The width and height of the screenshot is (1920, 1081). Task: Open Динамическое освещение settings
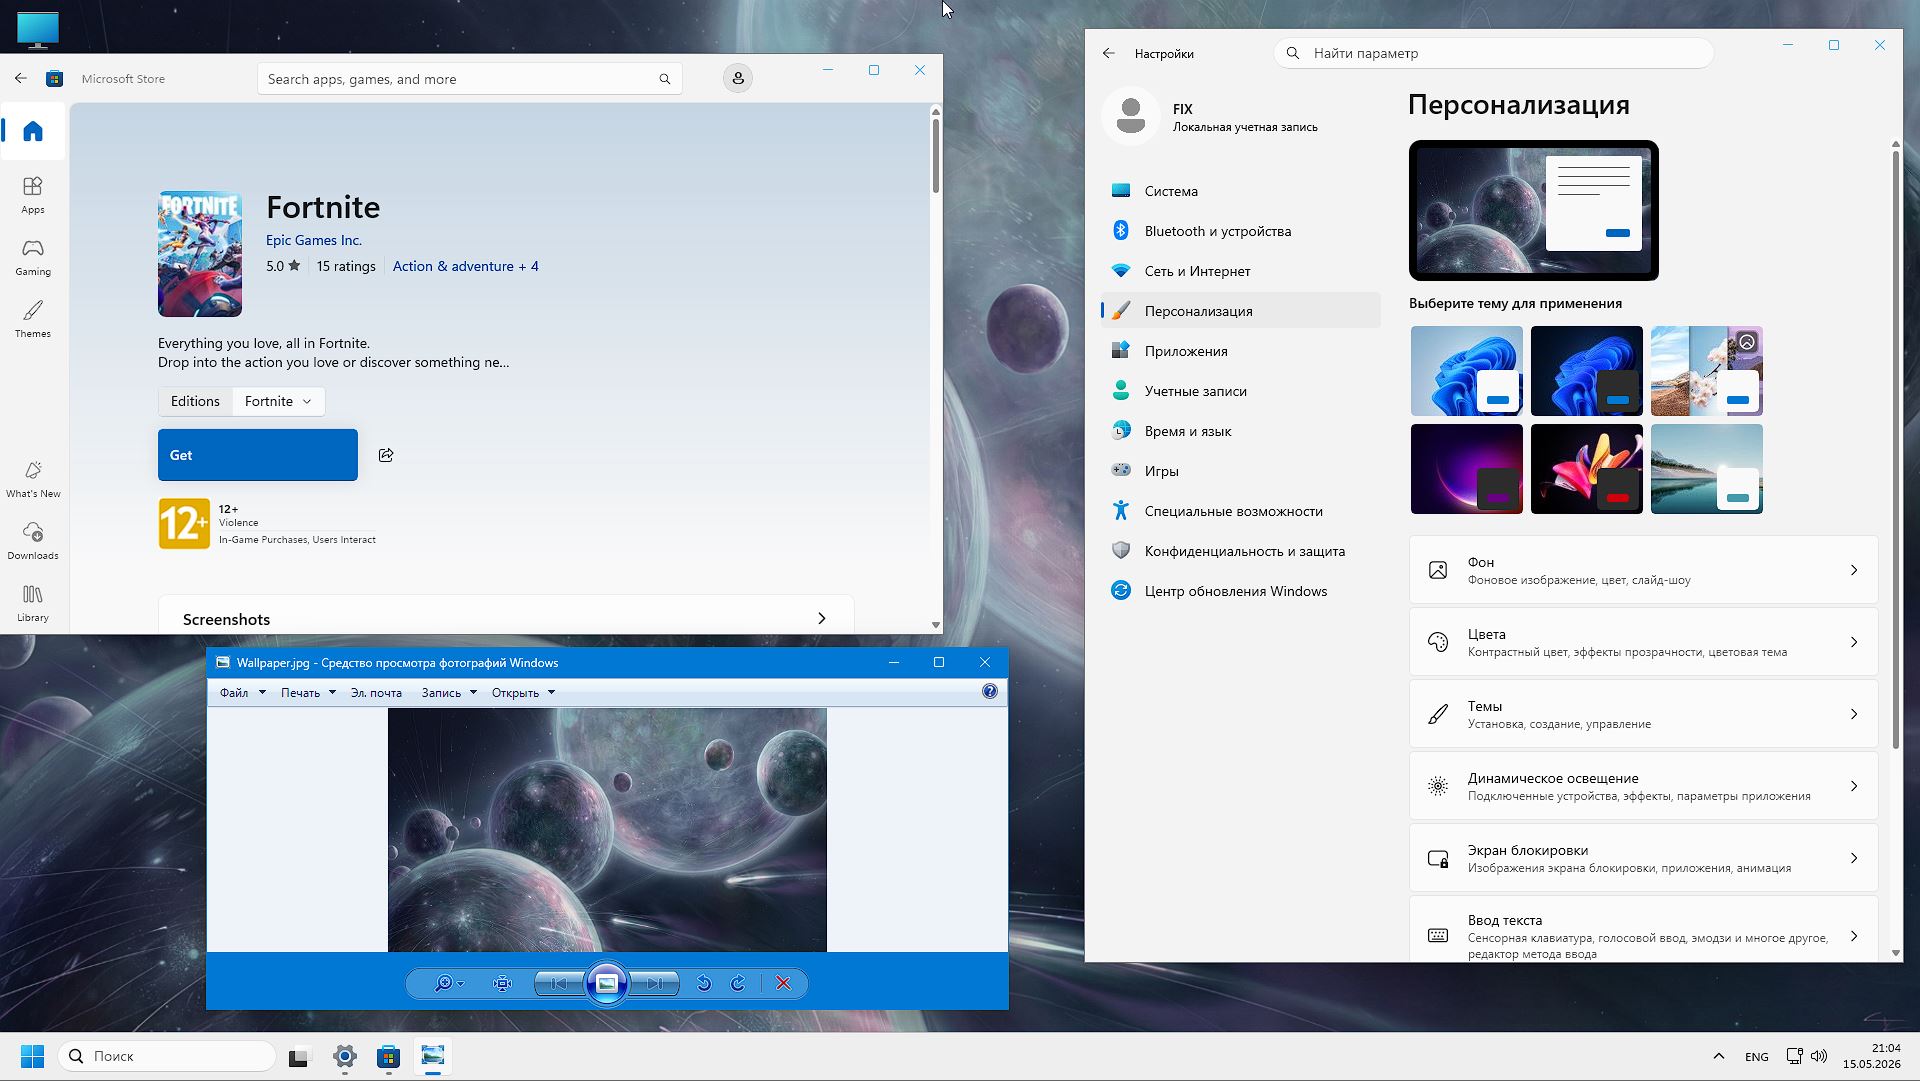coord(1643,786)
